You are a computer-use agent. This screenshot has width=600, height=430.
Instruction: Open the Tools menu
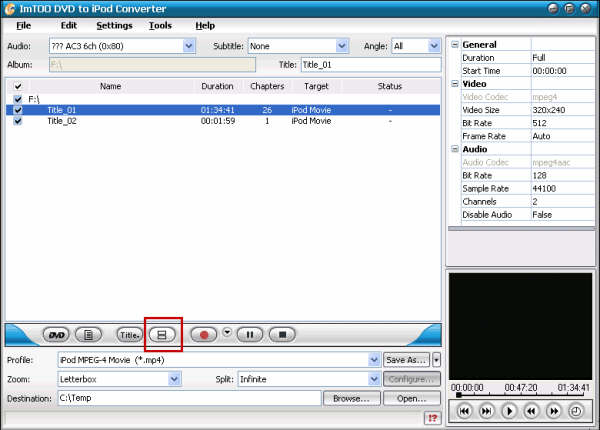click(x=160, y=26)
